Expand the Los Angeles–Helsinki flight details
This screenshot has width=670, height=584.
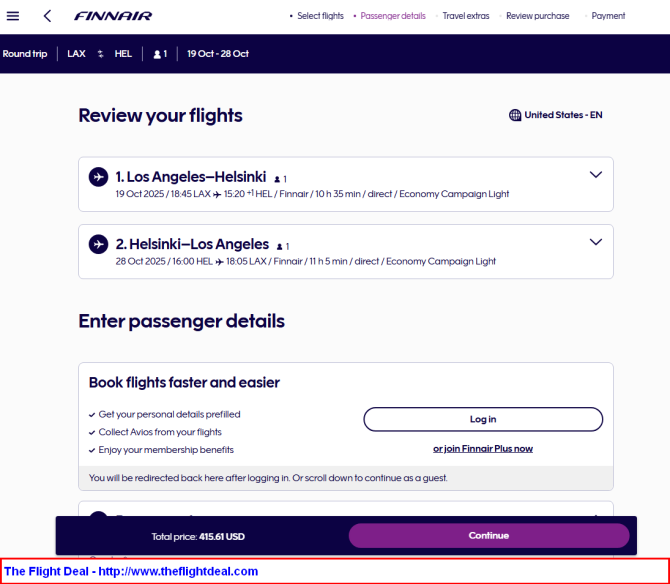[x=596, y=174]
